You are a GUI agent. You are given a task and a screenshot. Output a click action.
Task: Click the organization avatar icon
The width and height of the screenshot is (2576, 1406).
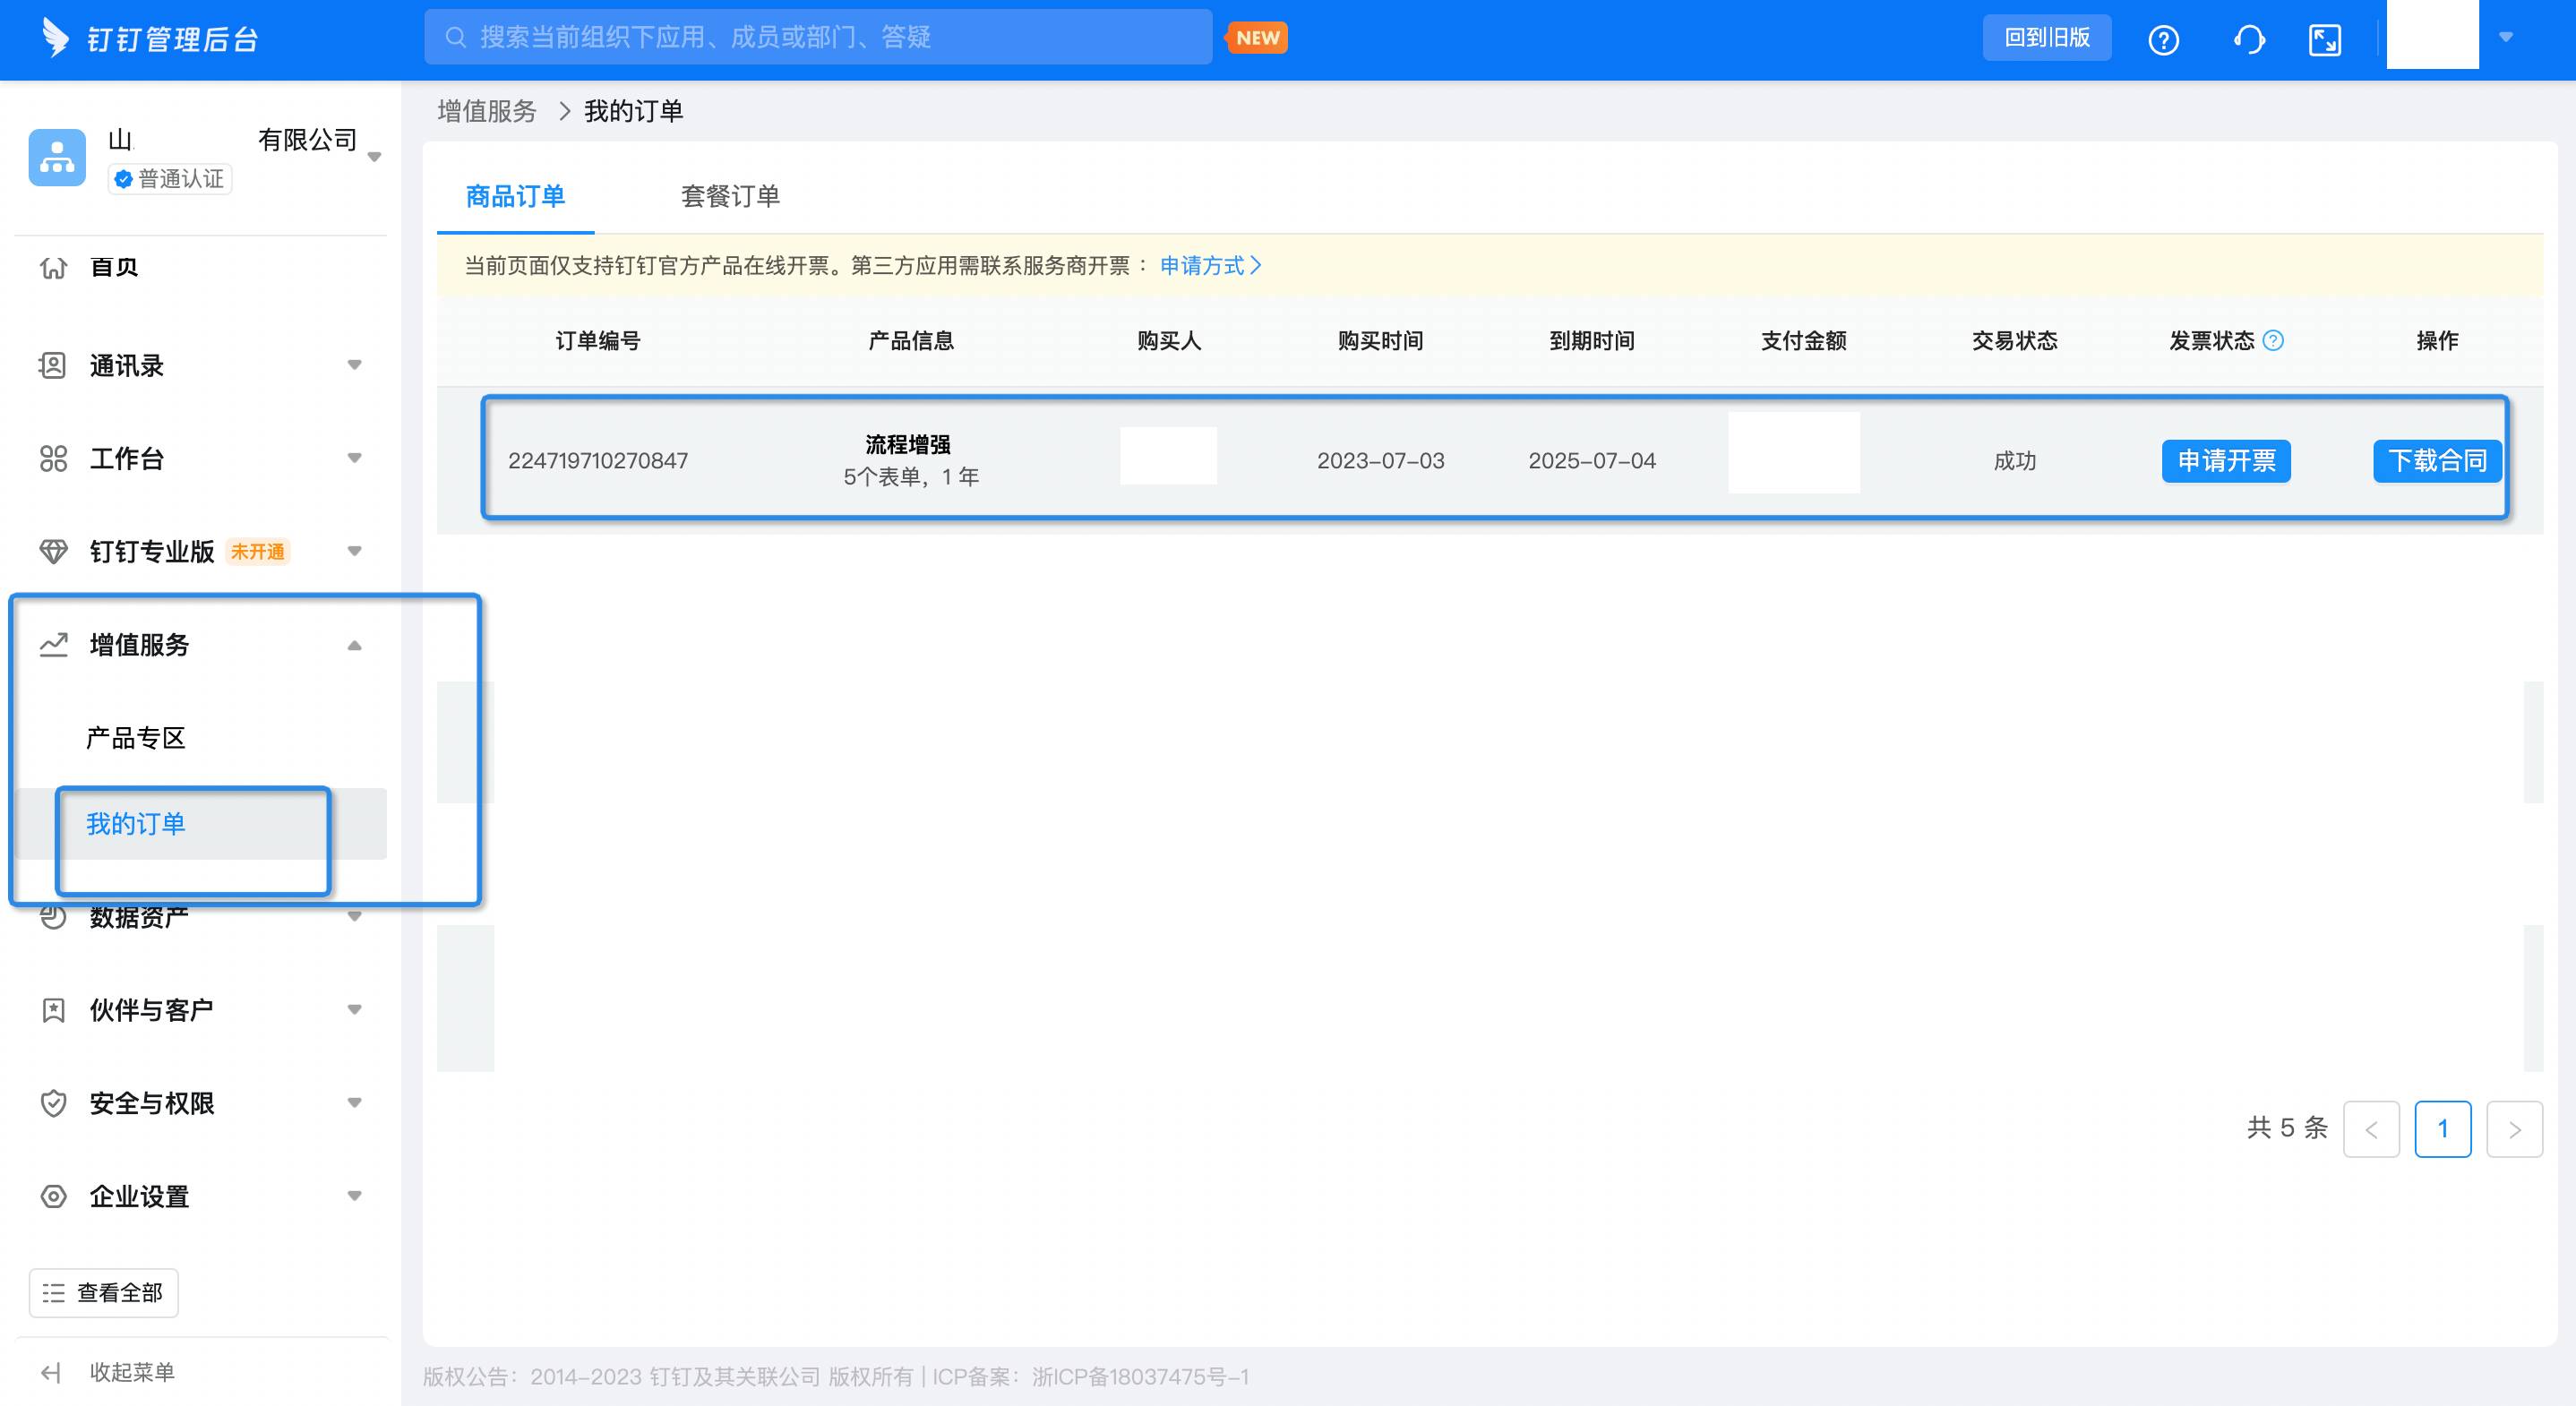pyautogui.click(x=57, y=157)
